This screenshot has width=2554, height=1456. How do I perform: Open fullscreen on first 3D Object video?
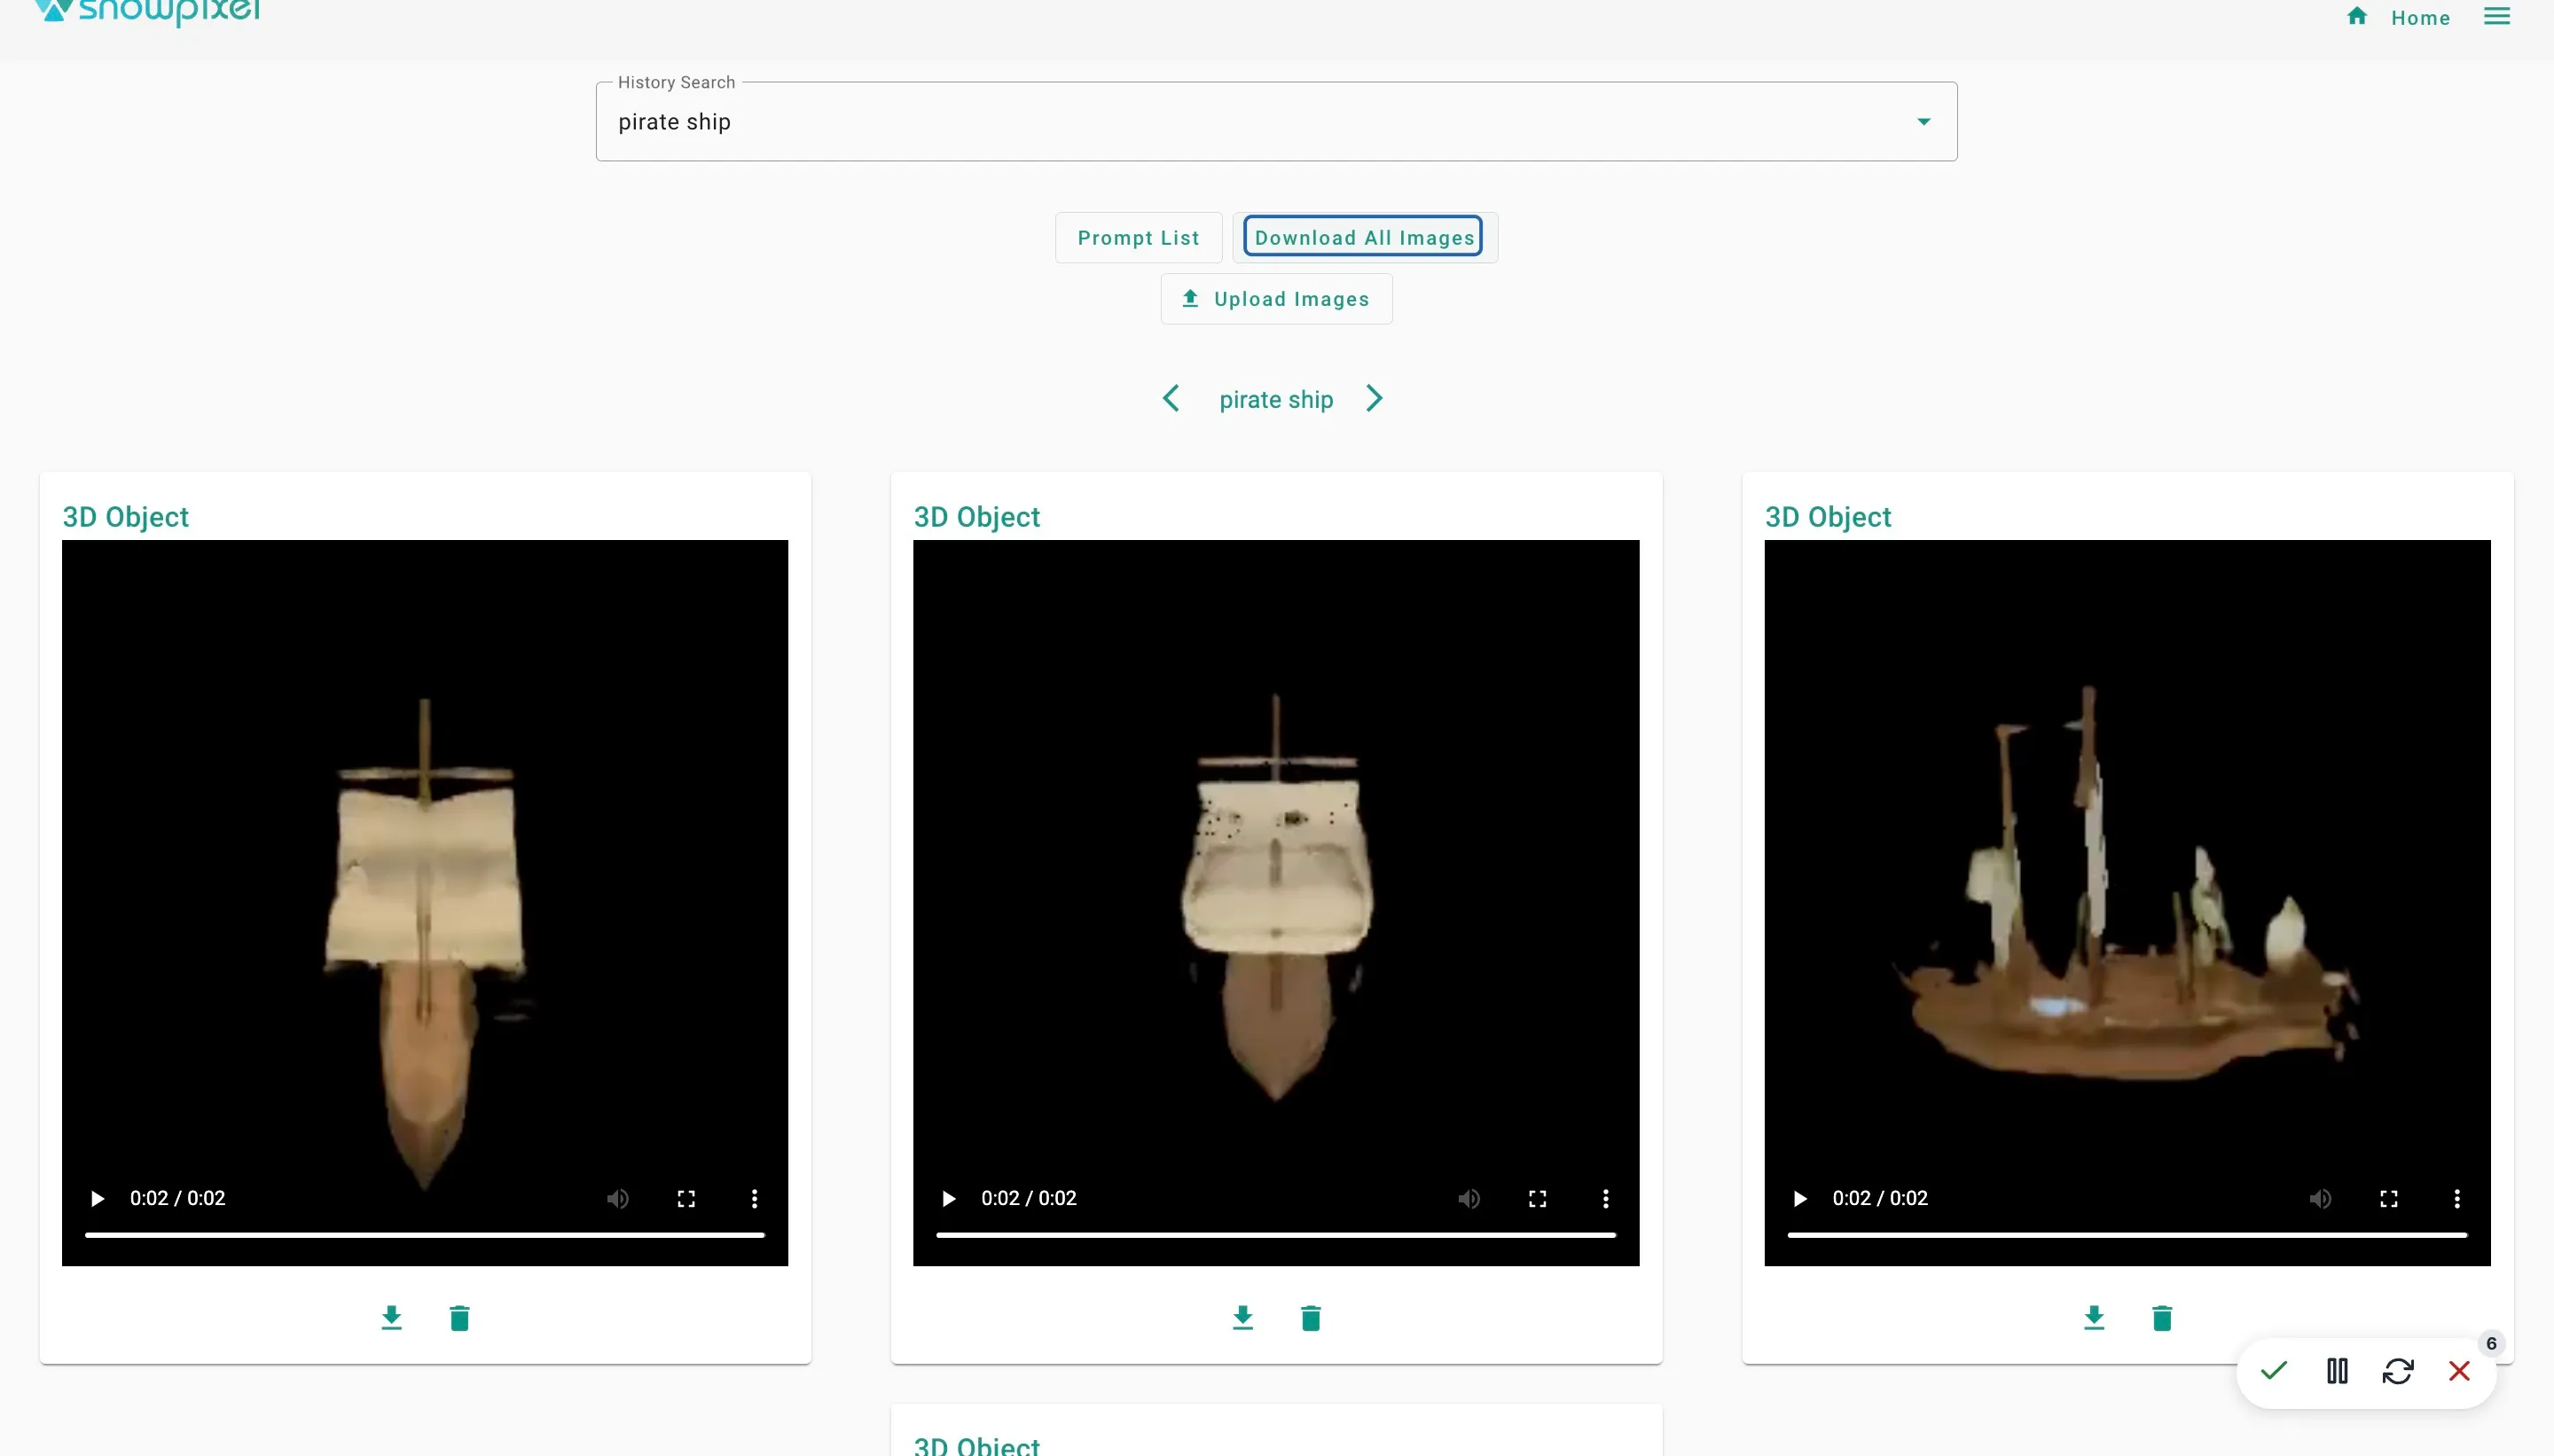(686, 1198)
